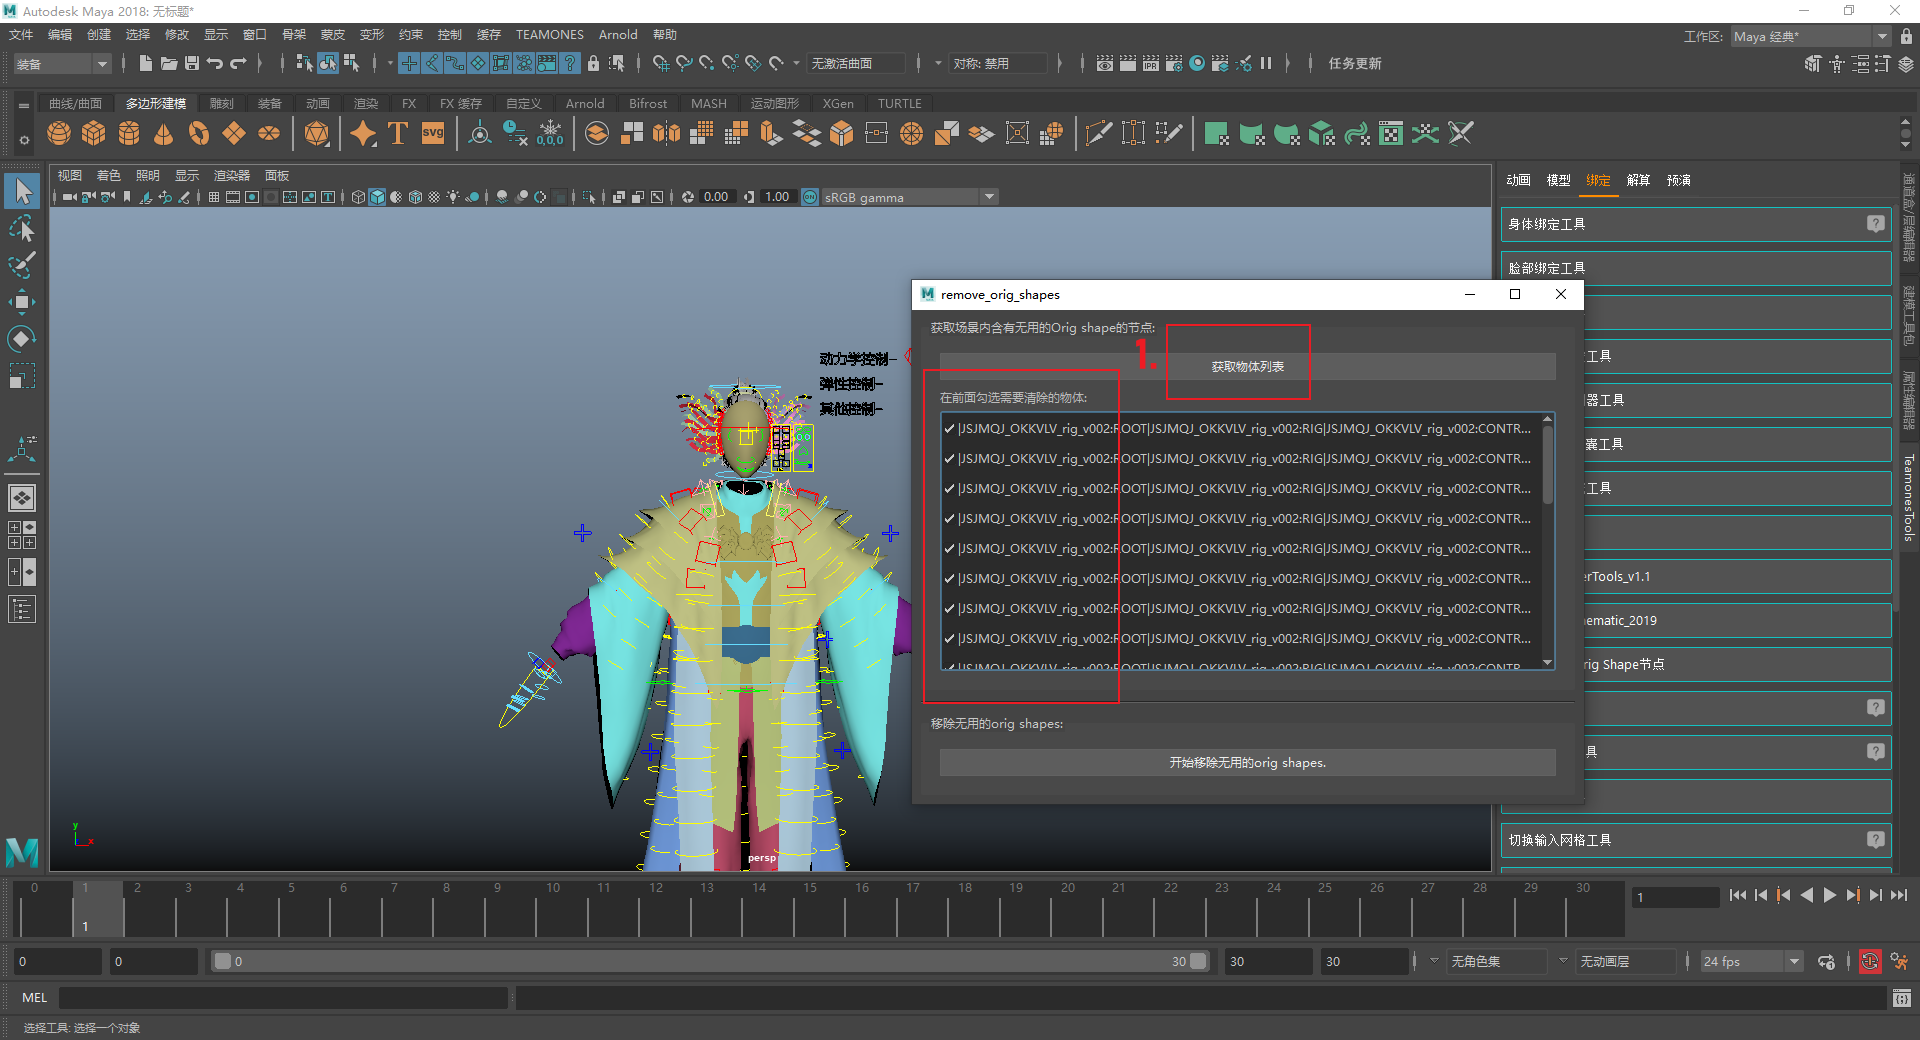Image resolution: width=1920 pixels, height=1040 pixels.
Task: Click the time range slider bar
Action: (710, 962)
